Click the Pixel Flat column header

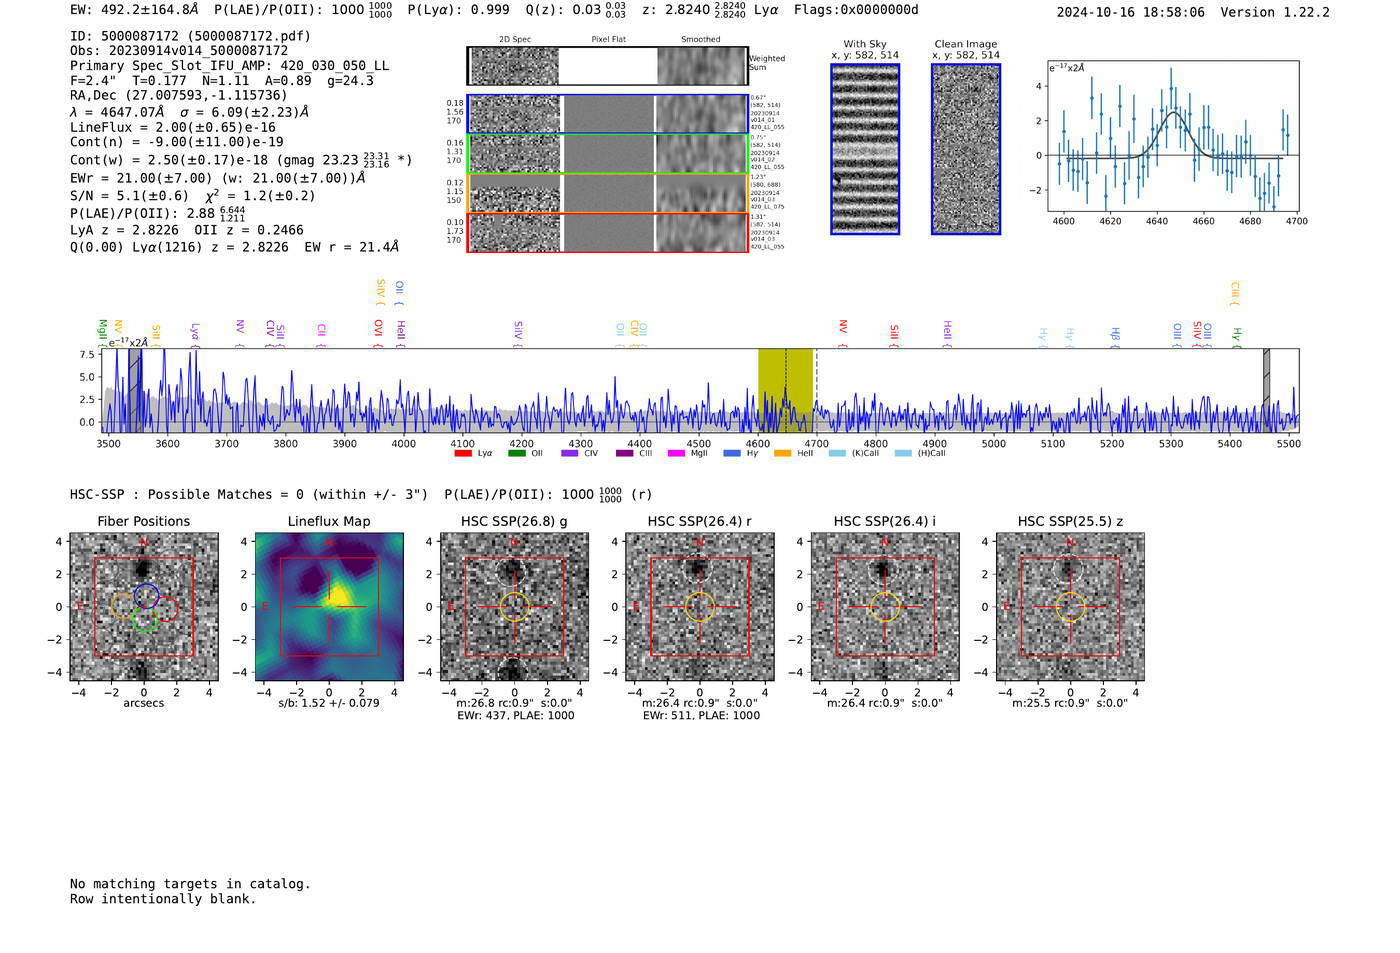pyautogui.click(x=608, y=40)
